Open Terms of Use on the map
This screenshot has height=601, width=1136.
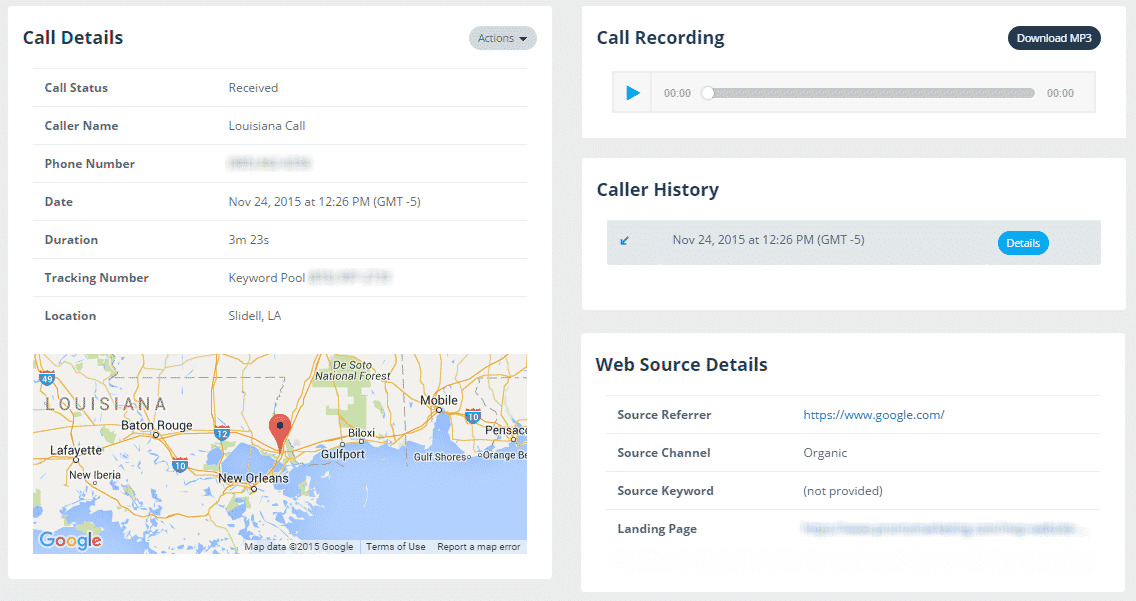[395, 547]
